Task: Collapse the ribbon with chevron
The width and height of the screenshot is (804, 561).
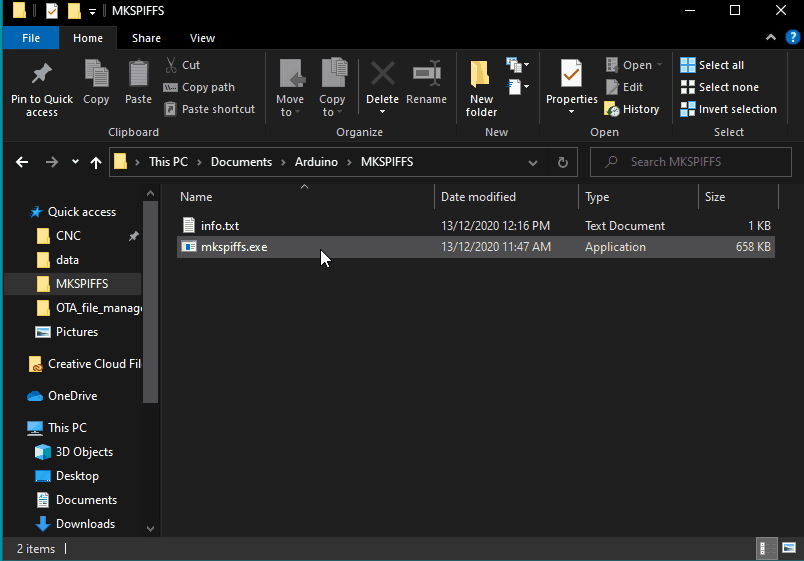Action: point(771,37)
